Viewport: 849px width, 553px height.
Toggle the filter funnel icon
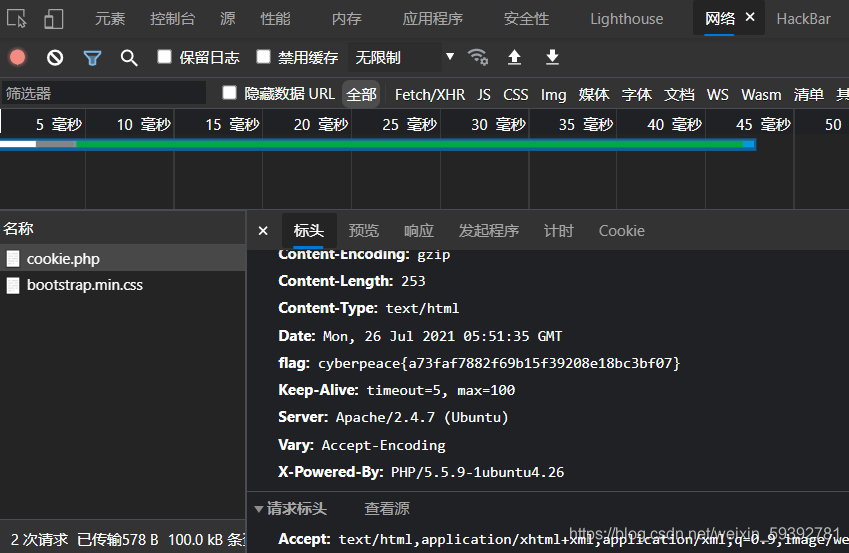coord(93,57)
